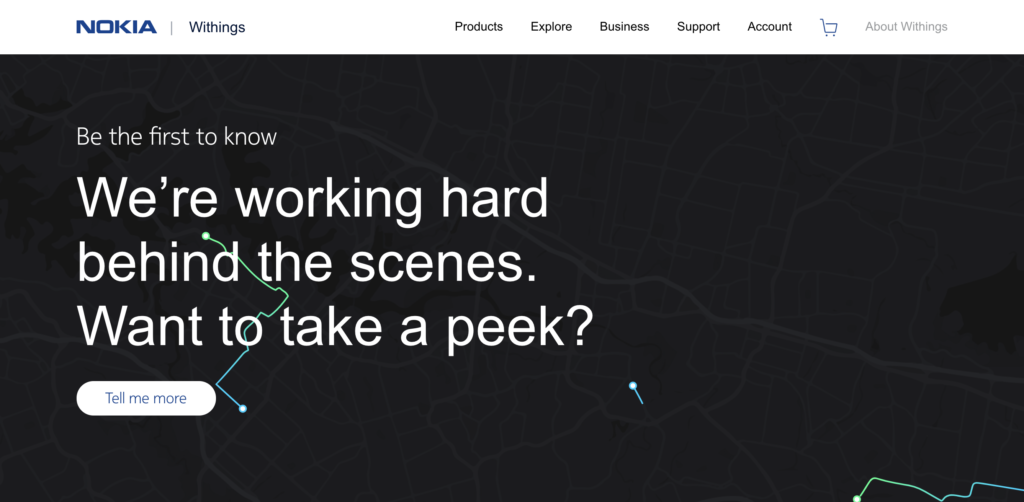Screen dimensions: 1024x502
Task: Open the Explore menu
Action: (551, 27)
